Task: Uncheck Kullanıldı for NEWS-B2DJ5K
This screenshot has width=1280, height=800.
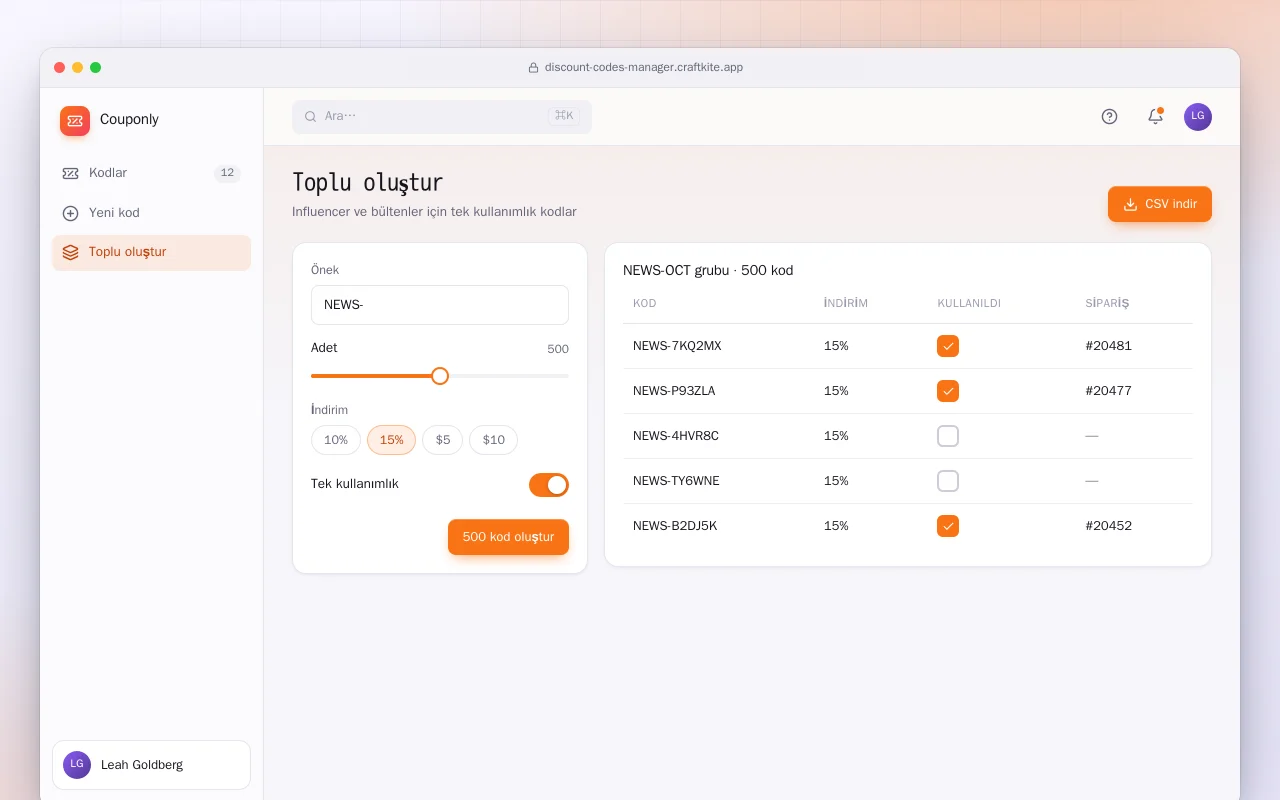Action: pos(948,526)
